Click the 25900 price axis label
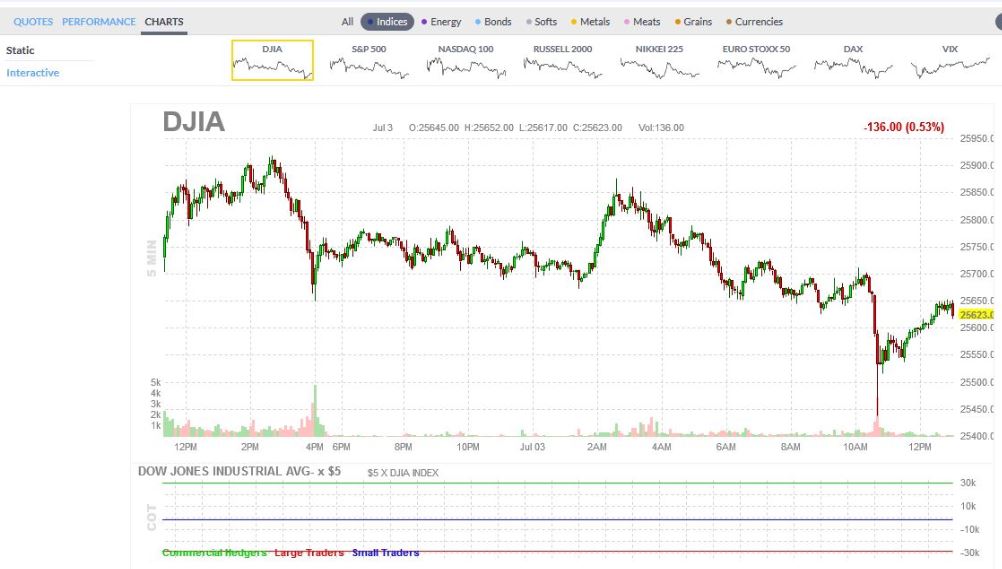1002x569 pixels. 976,166
